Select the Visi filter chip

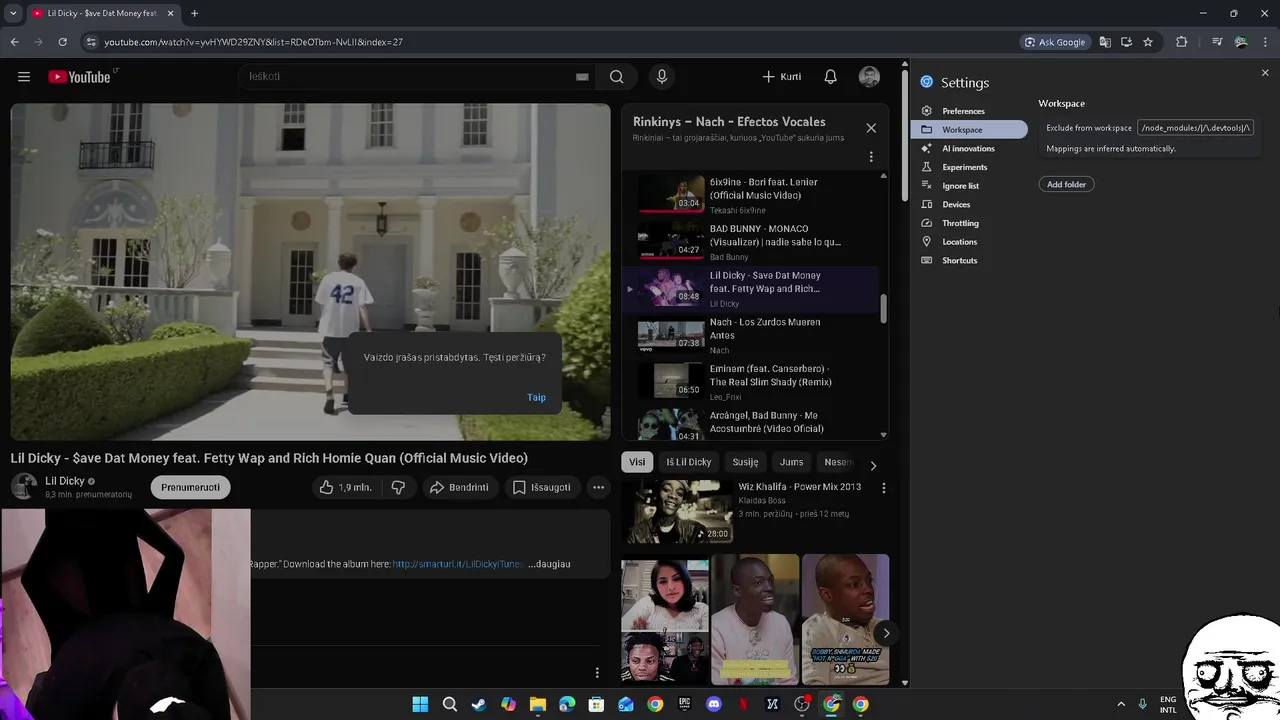tap(637, 462)
